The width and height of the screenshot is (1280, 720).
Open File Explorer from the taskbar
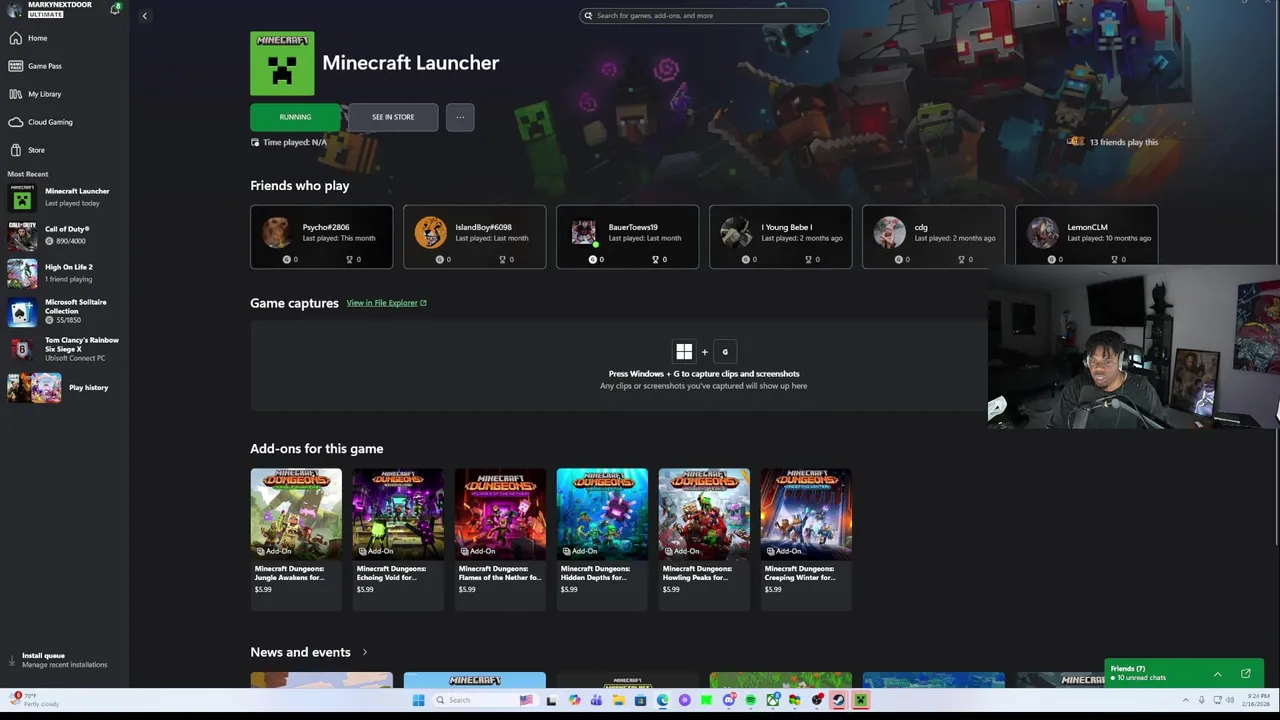[x=618, y=700]
